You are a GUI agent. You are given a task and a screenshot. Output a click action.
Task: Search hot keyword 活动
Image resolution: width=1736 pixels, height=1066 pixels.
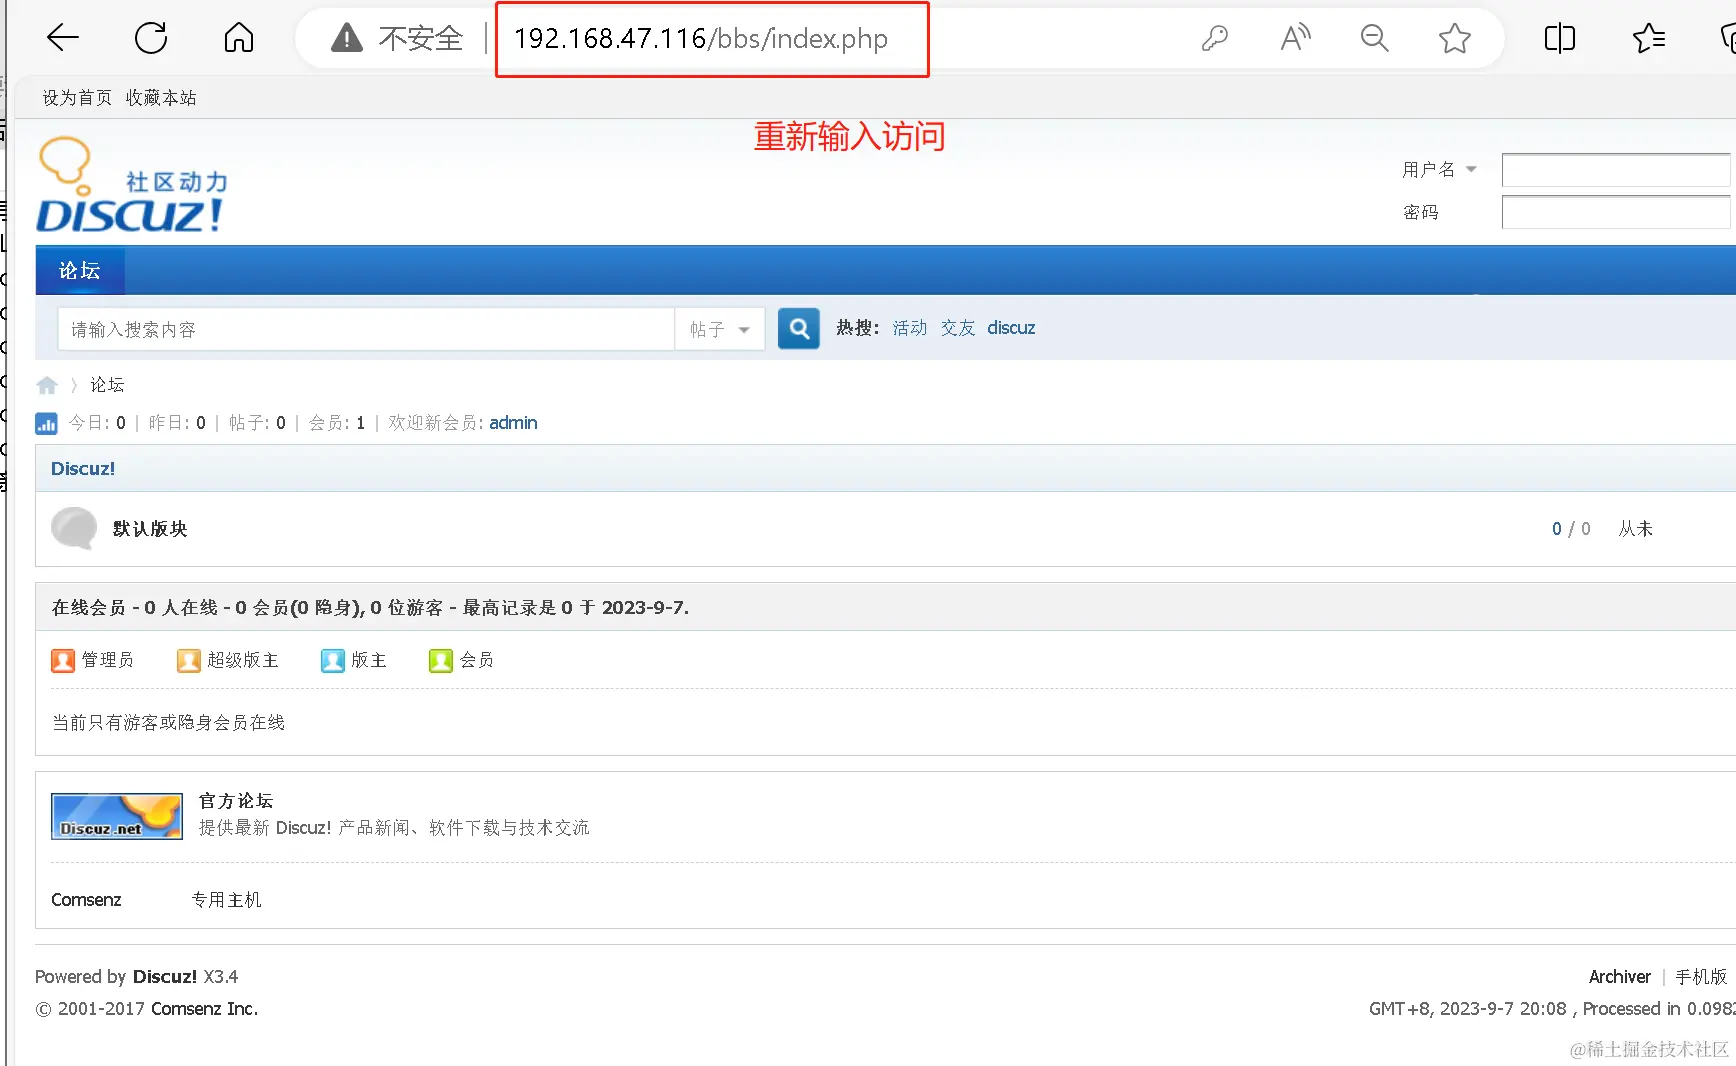coord(910,328)
